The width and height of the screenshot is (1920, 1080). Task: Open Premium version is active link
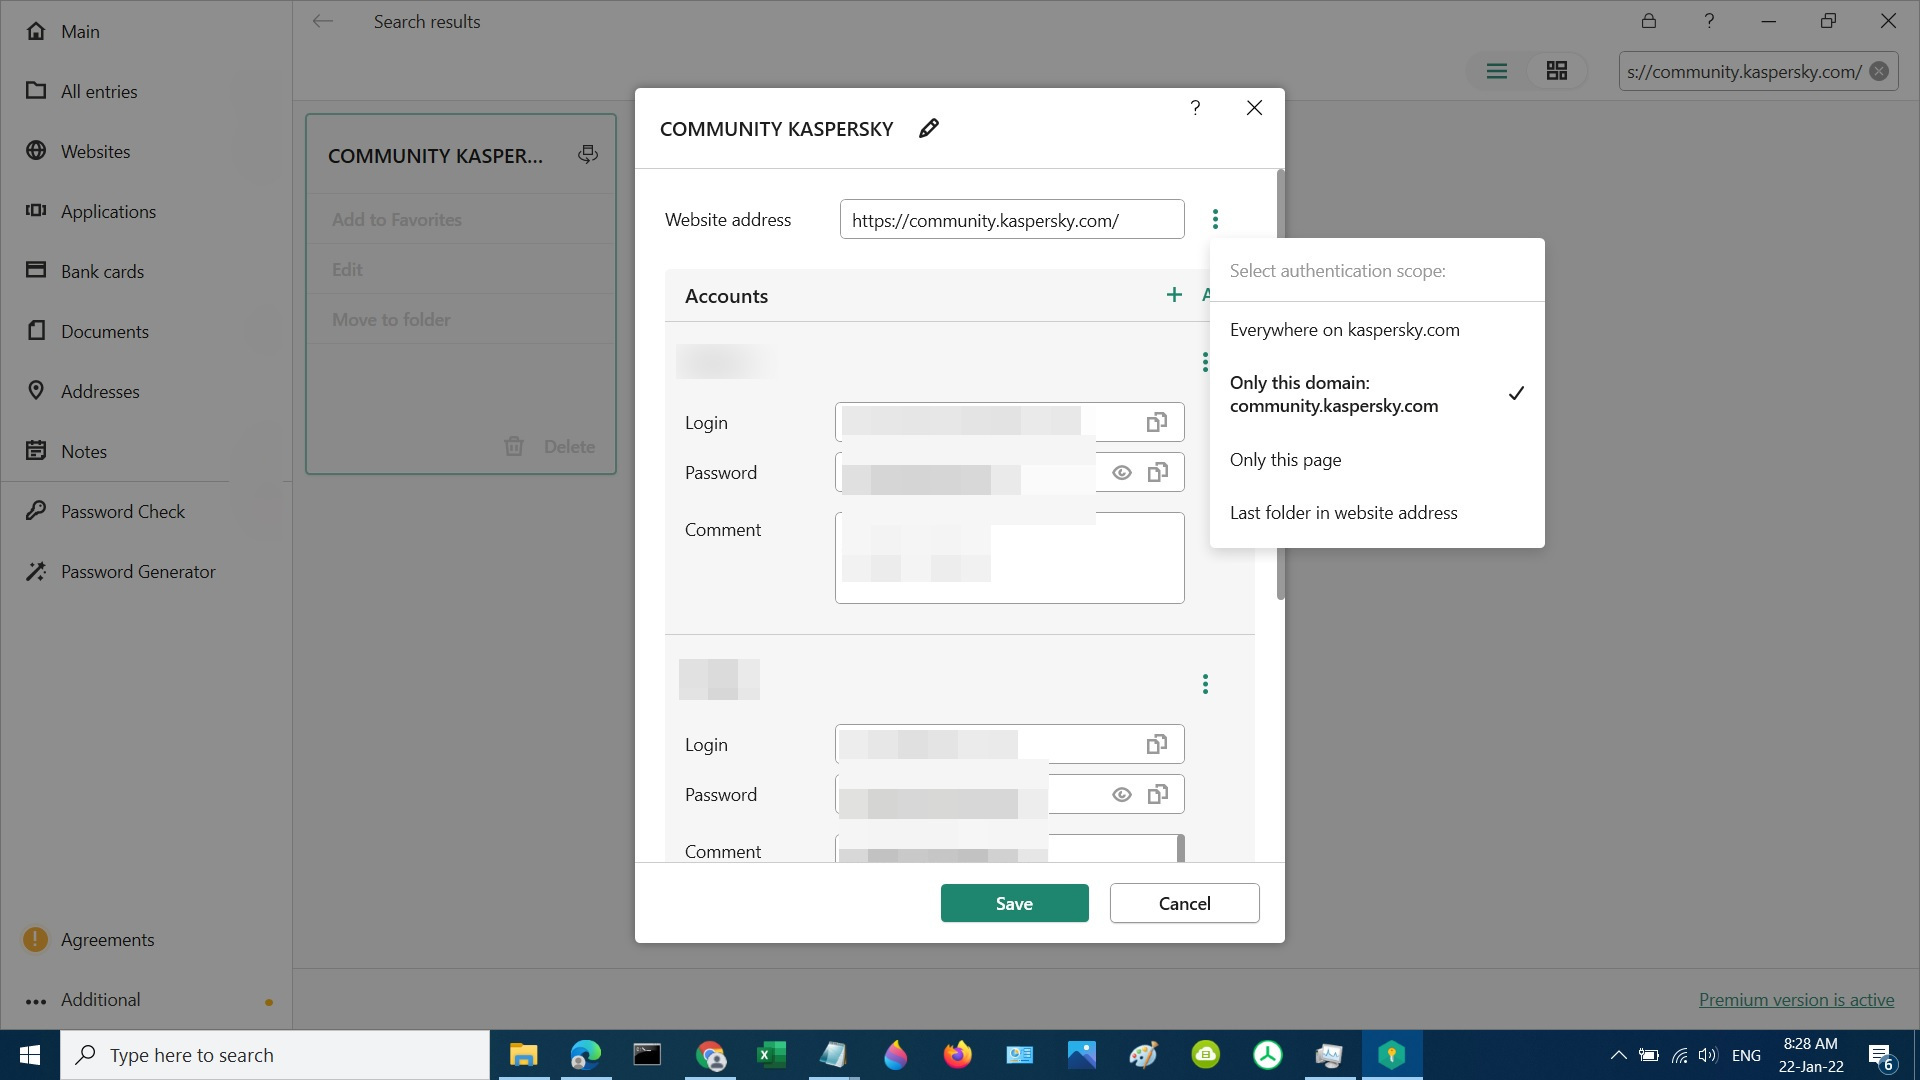click(x=1796, y=1000)
